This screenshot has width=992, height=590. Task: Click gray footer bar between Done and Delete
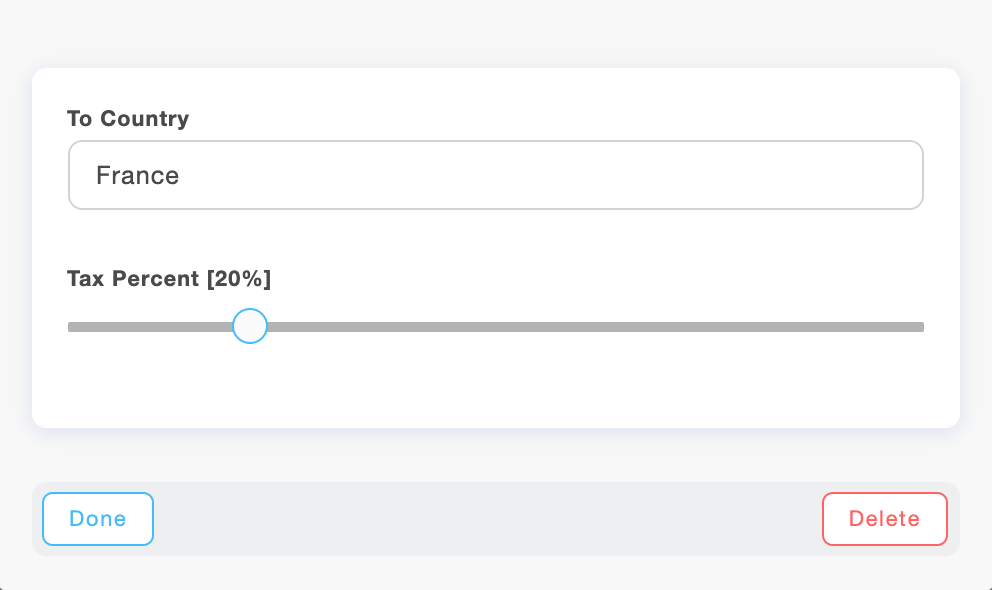click(x=488, y=519)
